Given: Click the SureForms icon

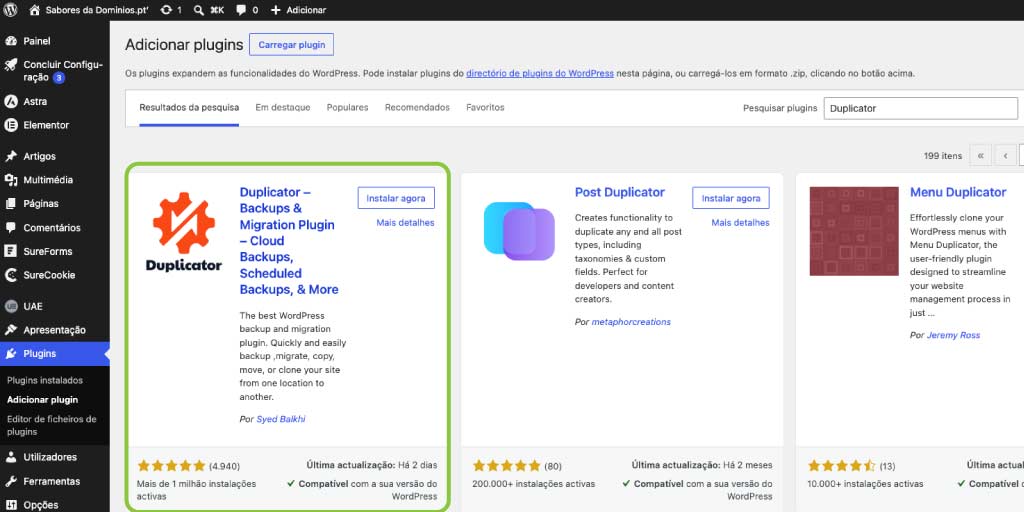Looking at the screenshot, I should 10,251.
